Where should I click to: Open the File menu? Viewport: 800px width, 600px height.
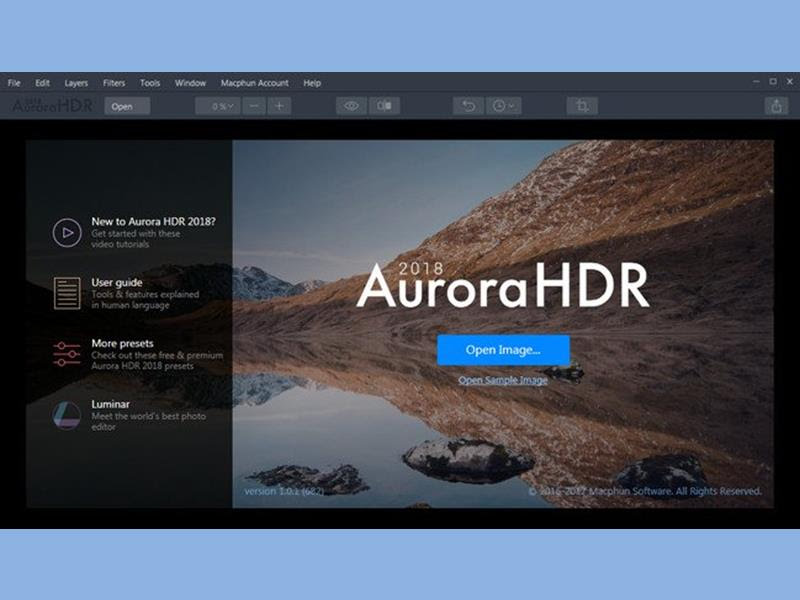click(14, 83)
